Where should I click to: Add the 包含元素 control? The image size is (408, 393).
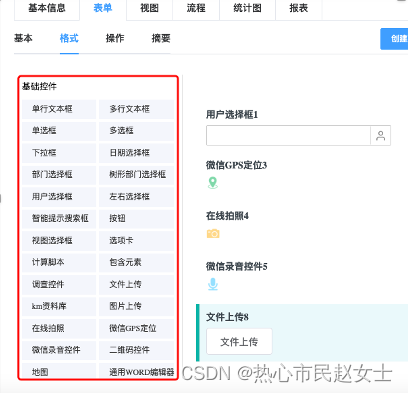[136, 263]
